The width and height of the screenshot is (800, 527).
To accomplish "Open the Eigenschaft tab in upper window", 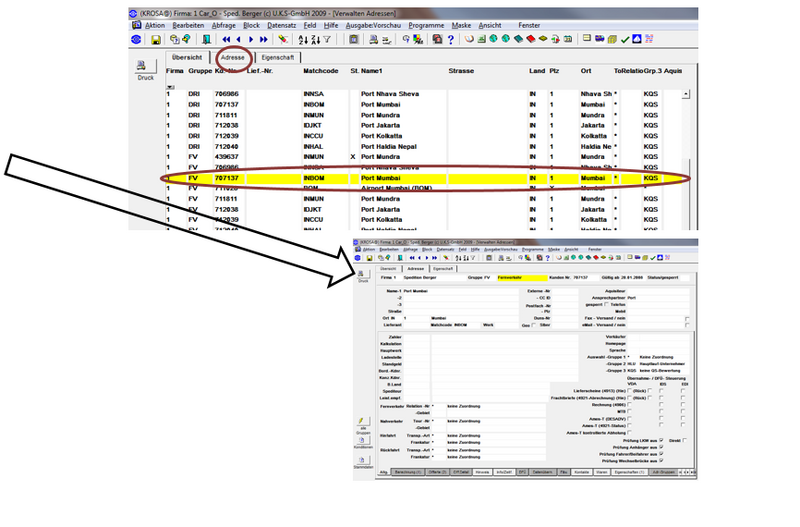I will click(x=278, y=58).
